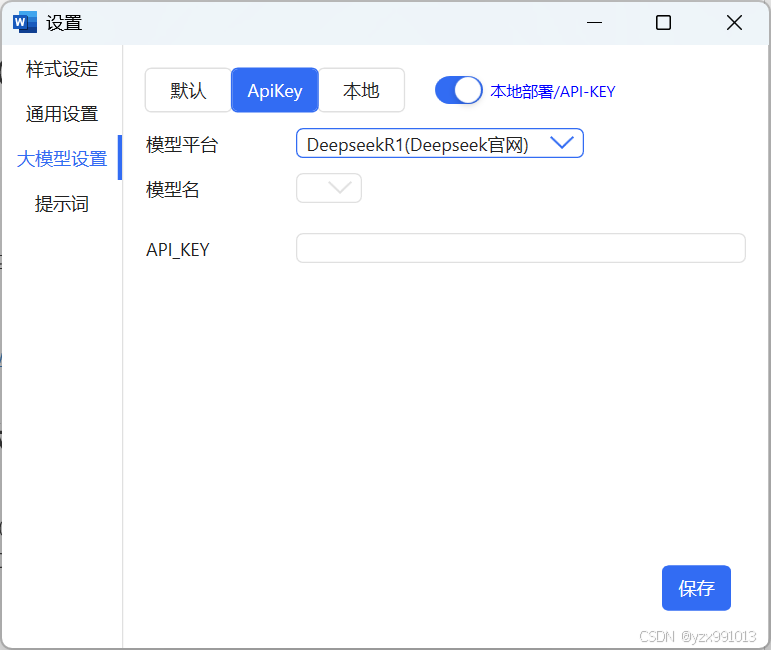The width and height of the screenshot is (771, 650).
Task: Switch to the ApiKey tab
Action: (275, 90)
